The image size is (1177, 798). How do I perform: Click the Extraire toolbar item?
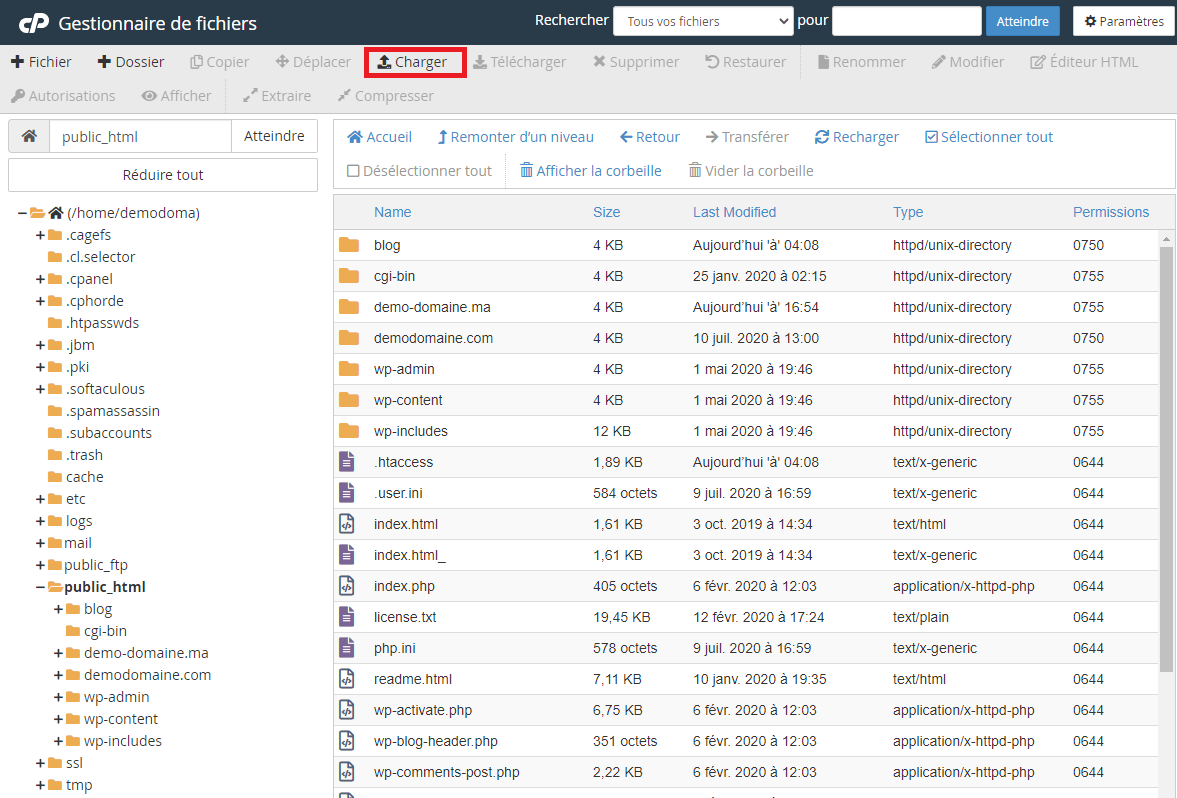pos(277,95)
